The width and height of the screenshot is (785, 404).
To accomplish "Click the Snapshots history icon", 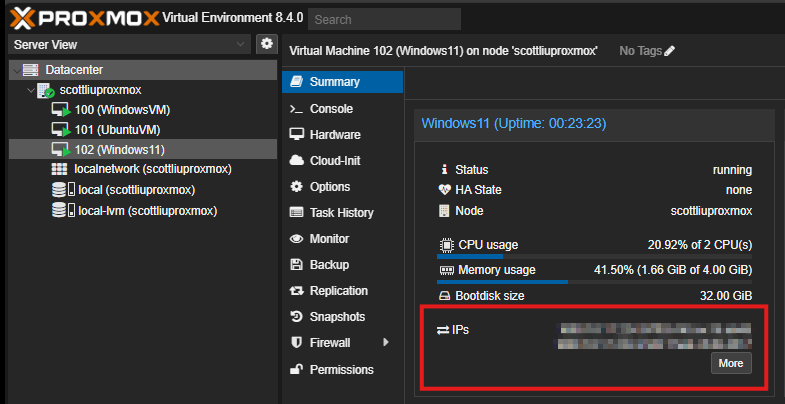I will tap(296, 317).
